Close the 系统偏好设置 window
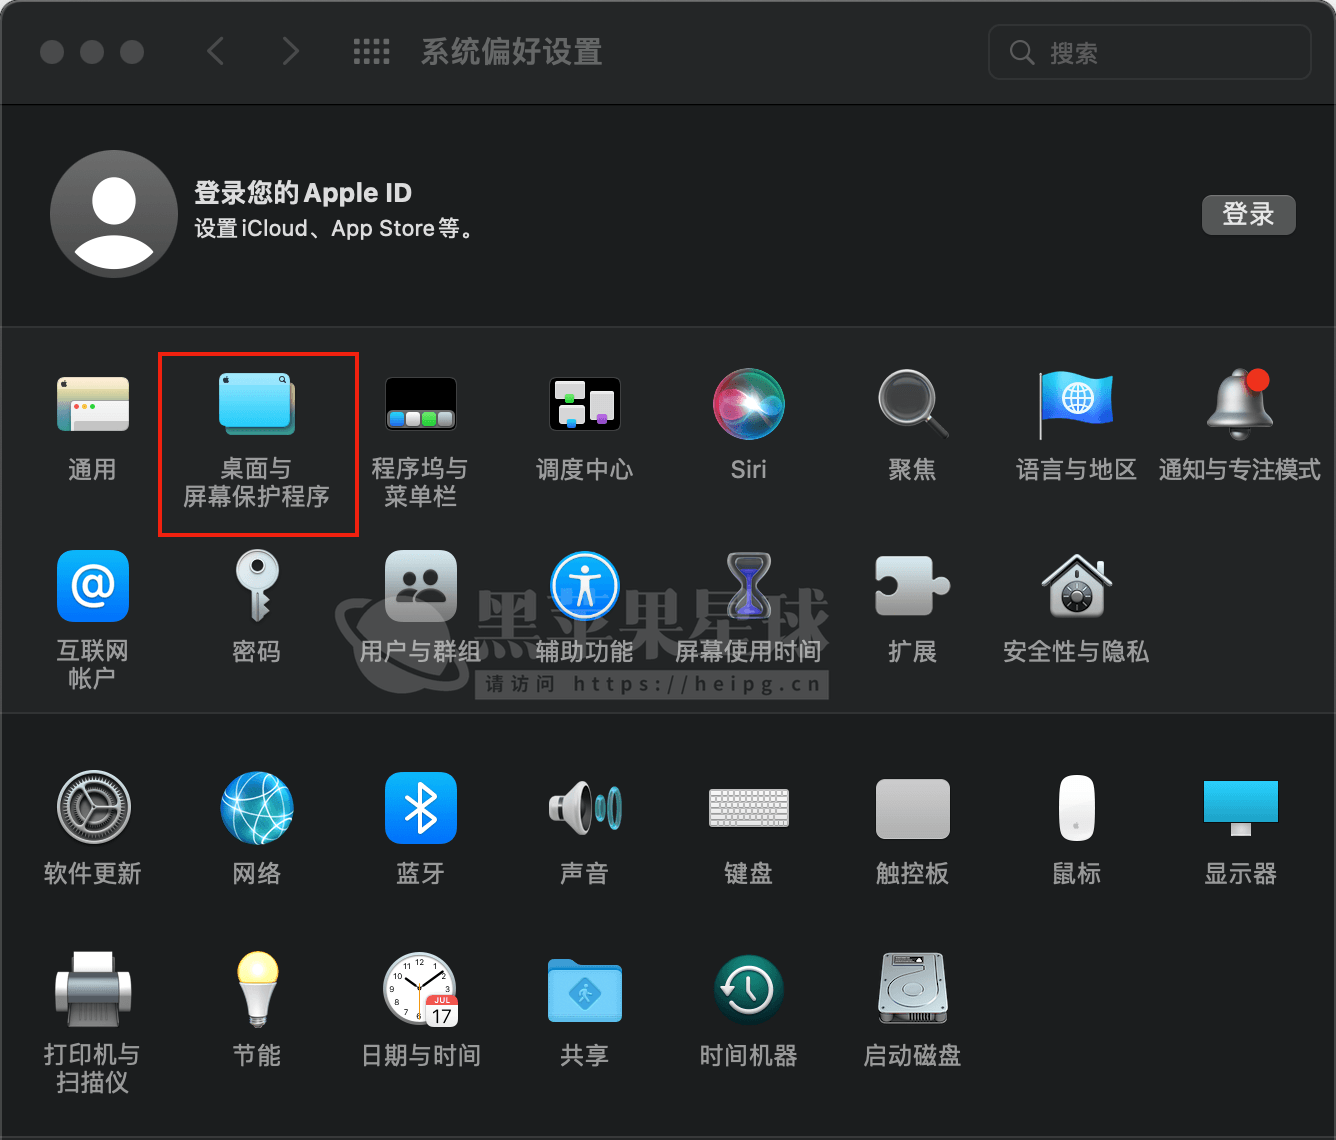 point(52,52)
